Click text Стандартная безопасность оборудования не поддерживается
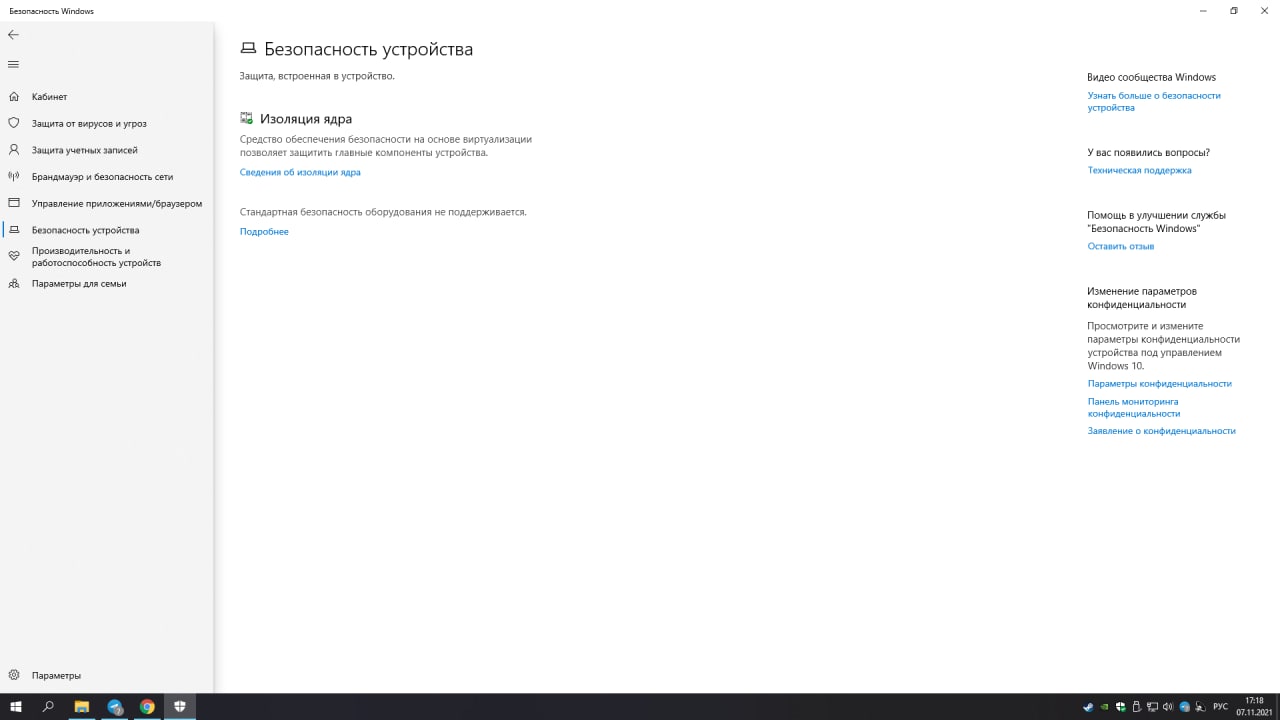 tap(383, 212)
